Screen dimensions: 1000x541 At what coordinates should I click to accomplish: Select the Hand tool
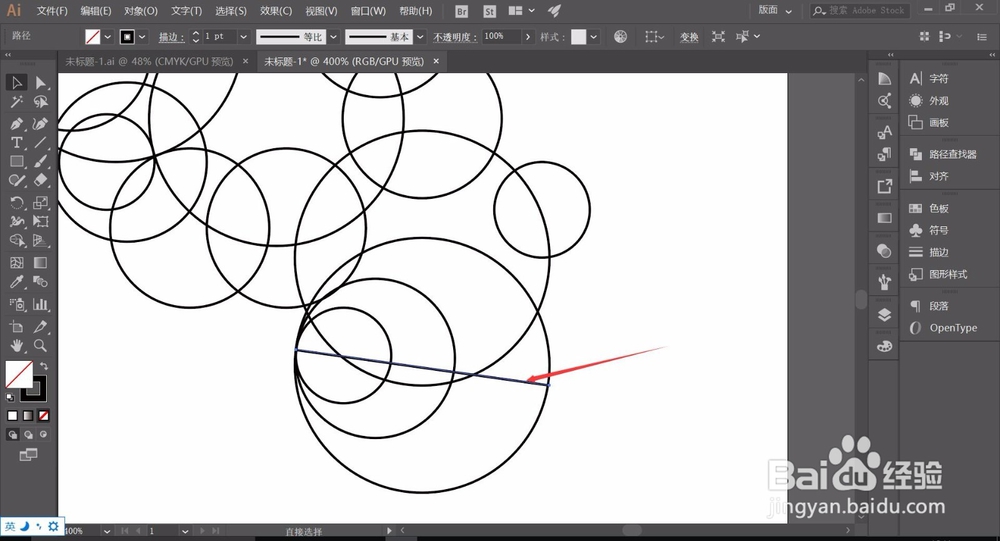click(17, 345)
